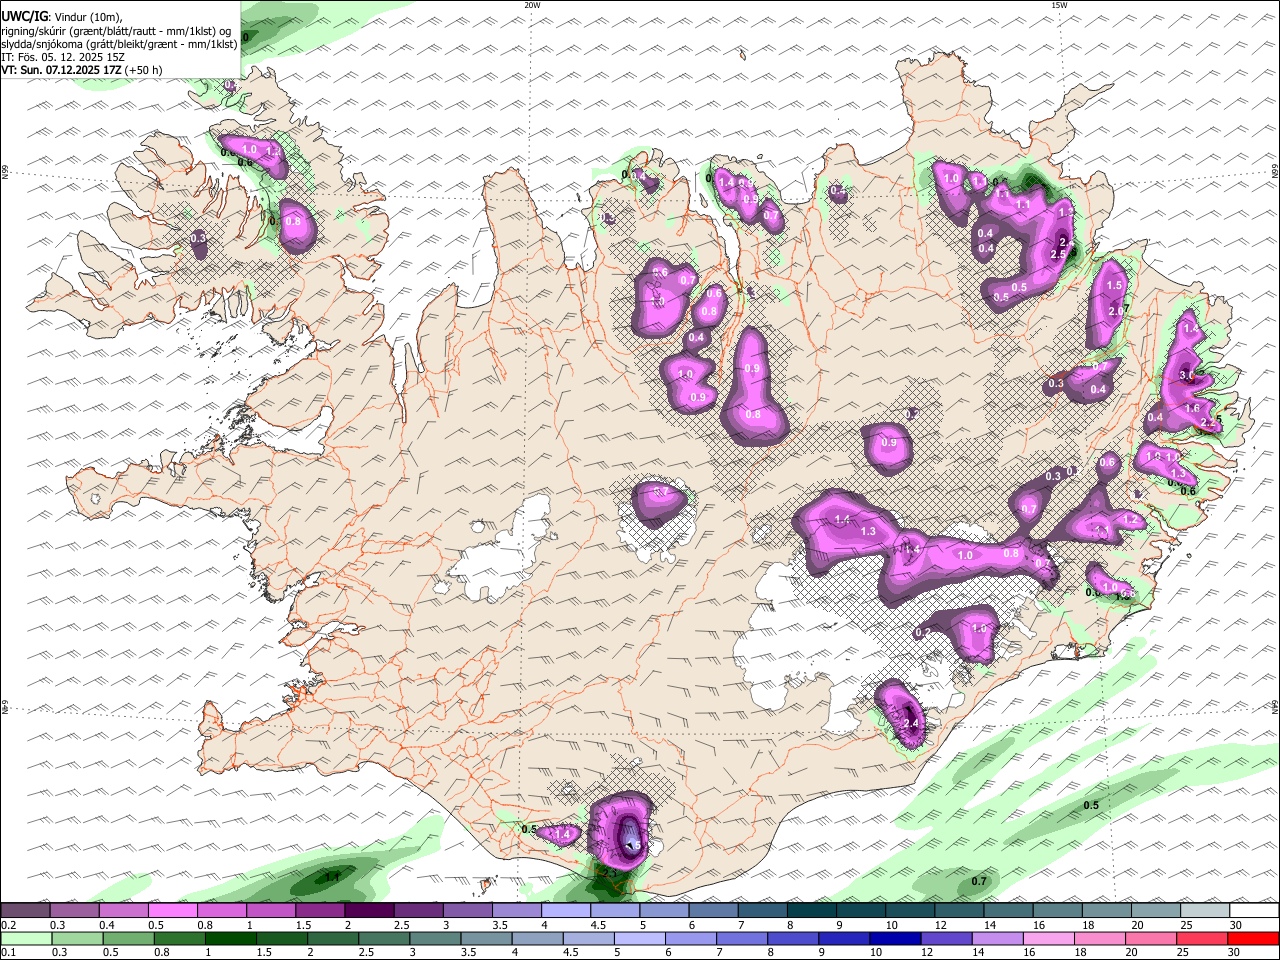The width and height of the screenshot is (1280, 960).
Task: Click the 'VT: Sun. 07.12.2025 17Z (+50 h)' text
Action: click(82, 70)
